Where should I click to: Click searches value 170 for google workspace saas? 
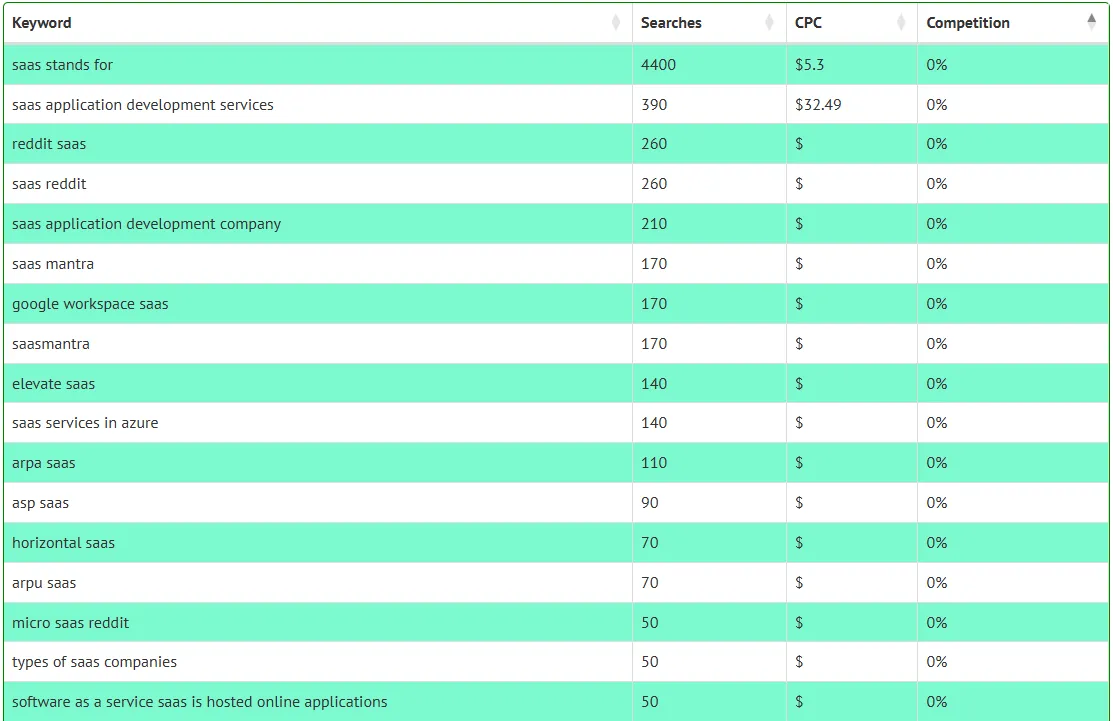pyautogui.click(x=654, y=304)
